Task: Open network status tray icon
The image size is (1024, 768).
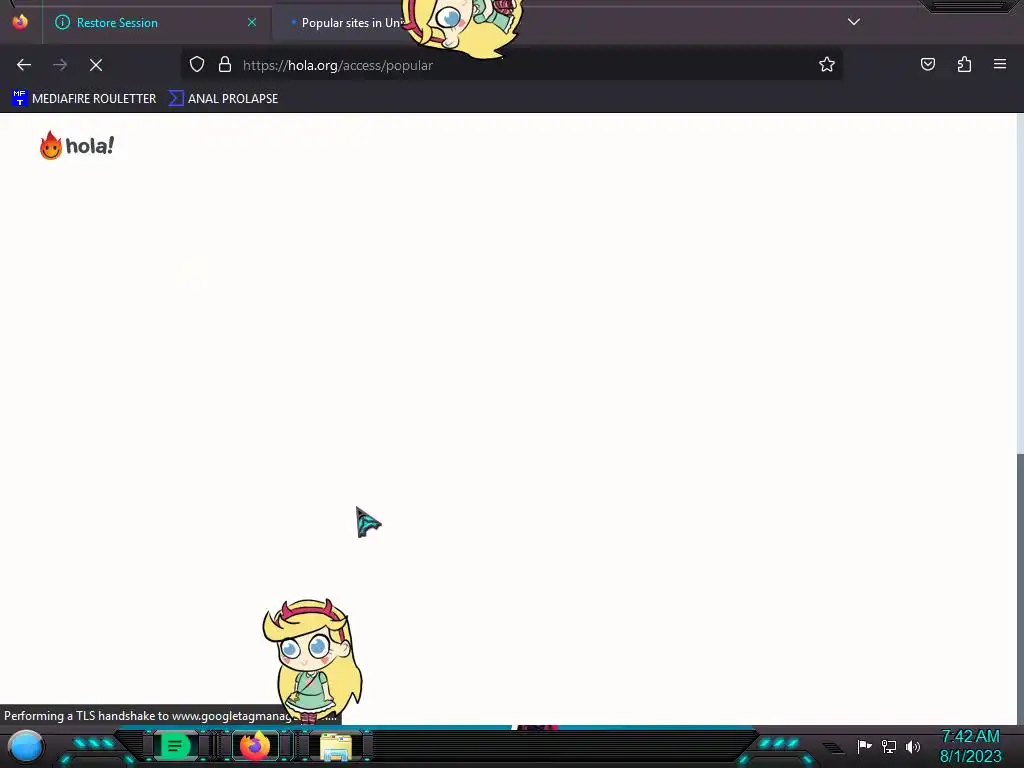Action: pos(889,746)
